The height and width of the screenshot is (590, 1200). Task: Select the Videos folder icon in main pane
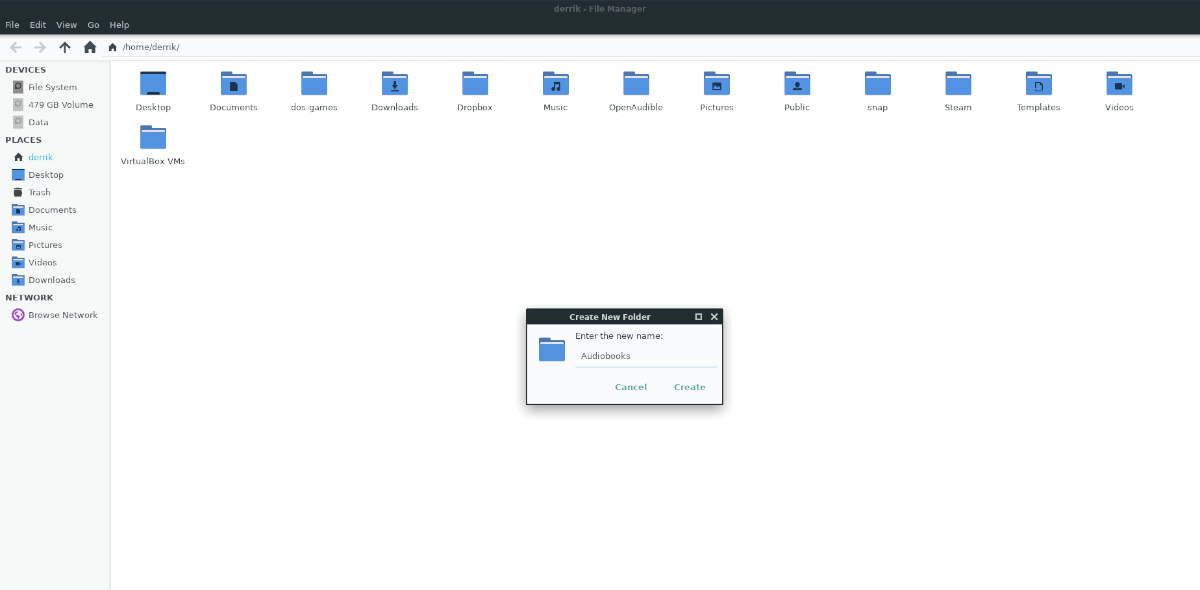(1119, 83)
